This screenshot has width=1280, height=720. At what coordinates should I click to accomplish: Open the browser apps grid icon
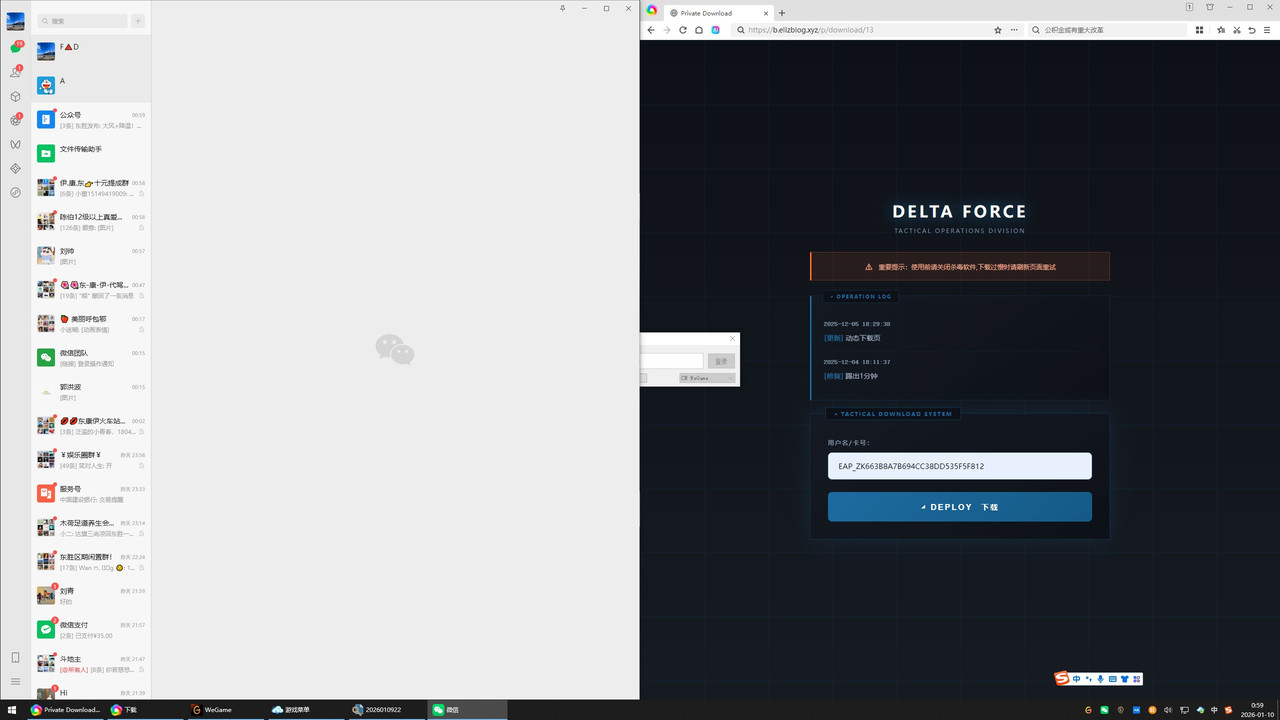(x=1199, y=30)
